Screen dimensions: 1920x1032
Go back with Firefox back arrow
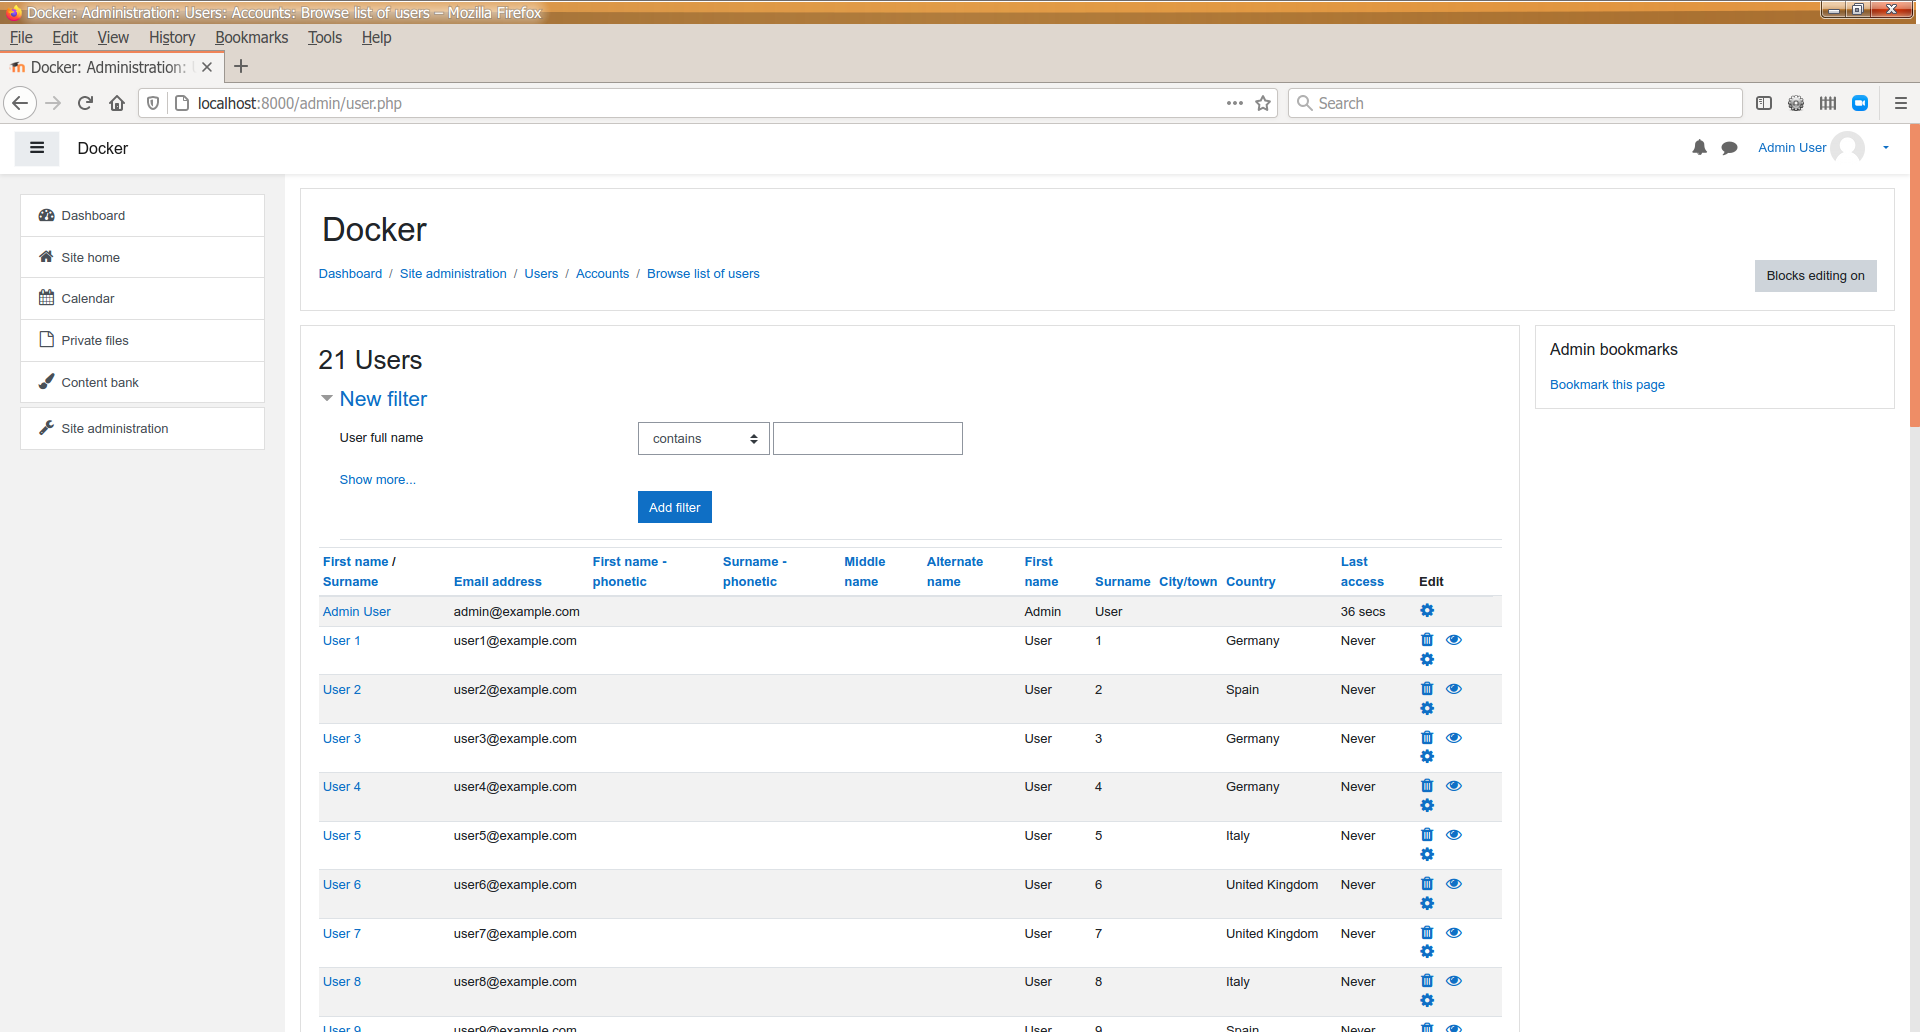pos(20,103)
